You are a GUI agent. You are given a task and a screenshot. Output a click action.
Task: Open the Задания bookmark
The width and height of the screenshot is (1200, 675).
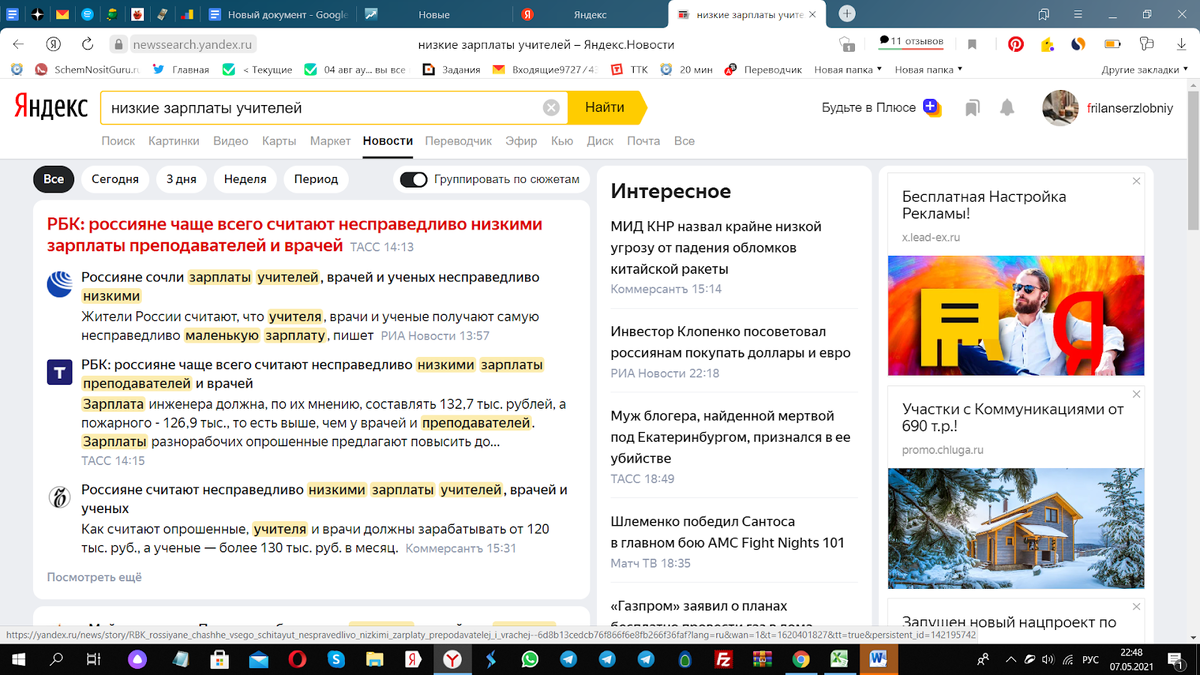click(x=451, y=70)
